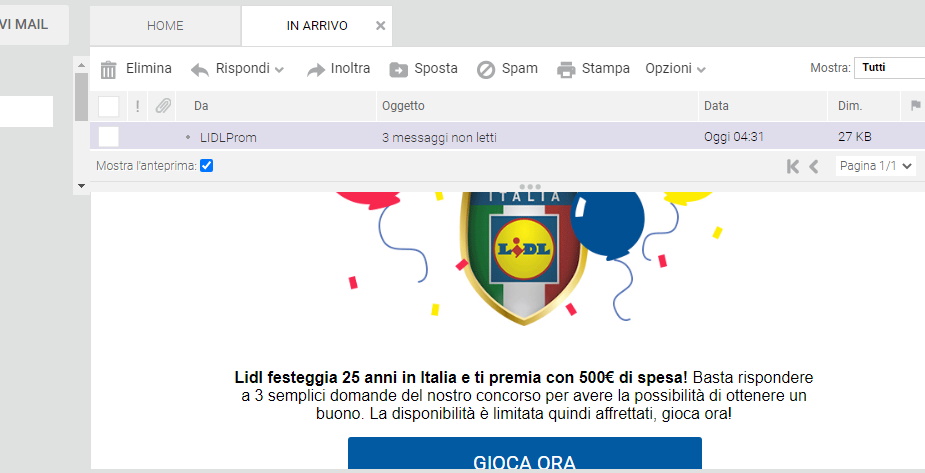The image size is (925, 473).
Task: Go to first page arrow icon
Action: click(x=793, y=166)
